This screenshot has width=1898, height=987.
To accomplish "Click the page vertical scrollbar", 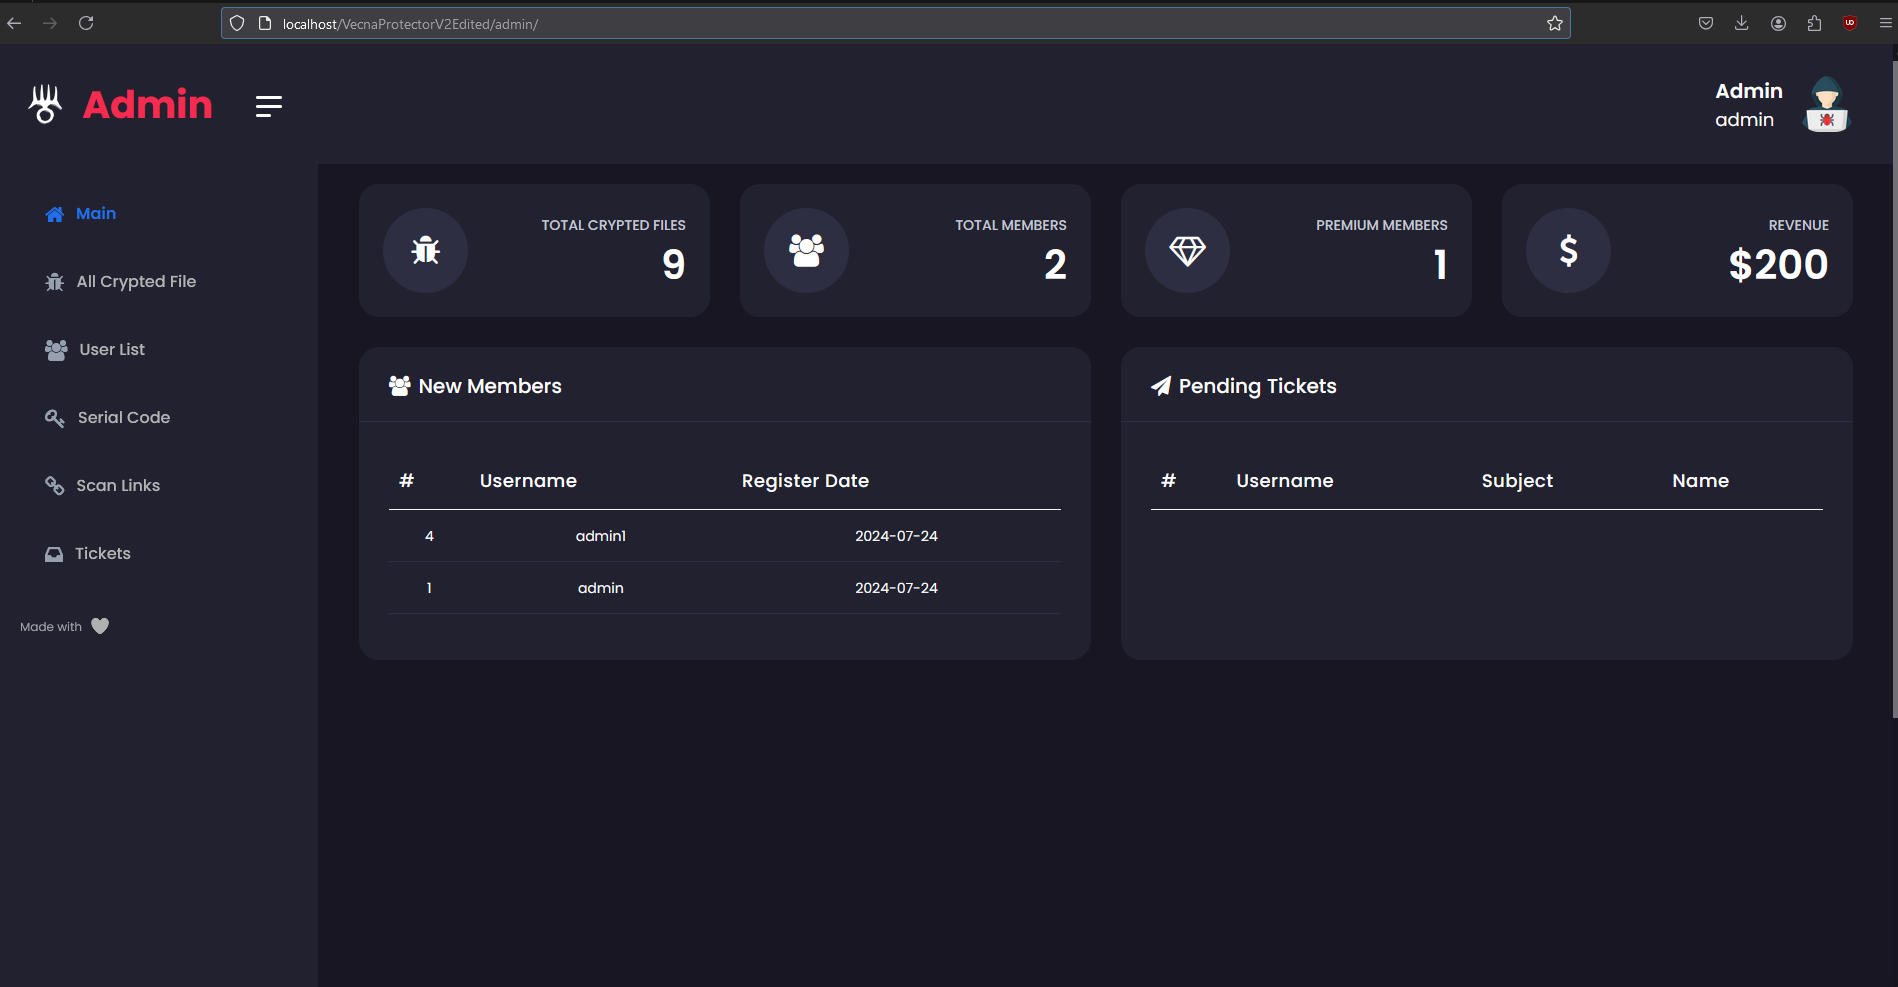I will coord(1894,390).
